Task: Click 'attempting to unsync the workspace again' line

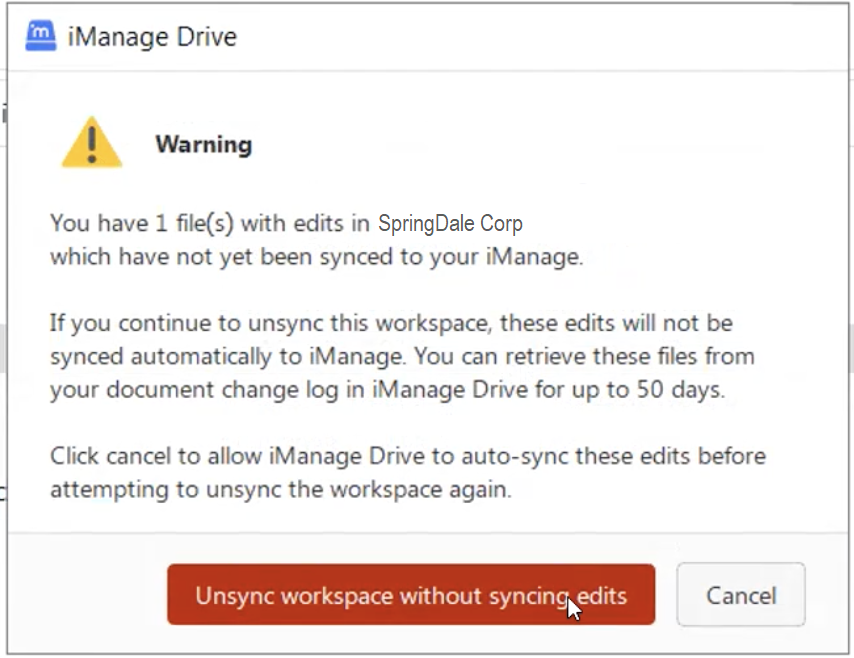Action: [281, 491]
